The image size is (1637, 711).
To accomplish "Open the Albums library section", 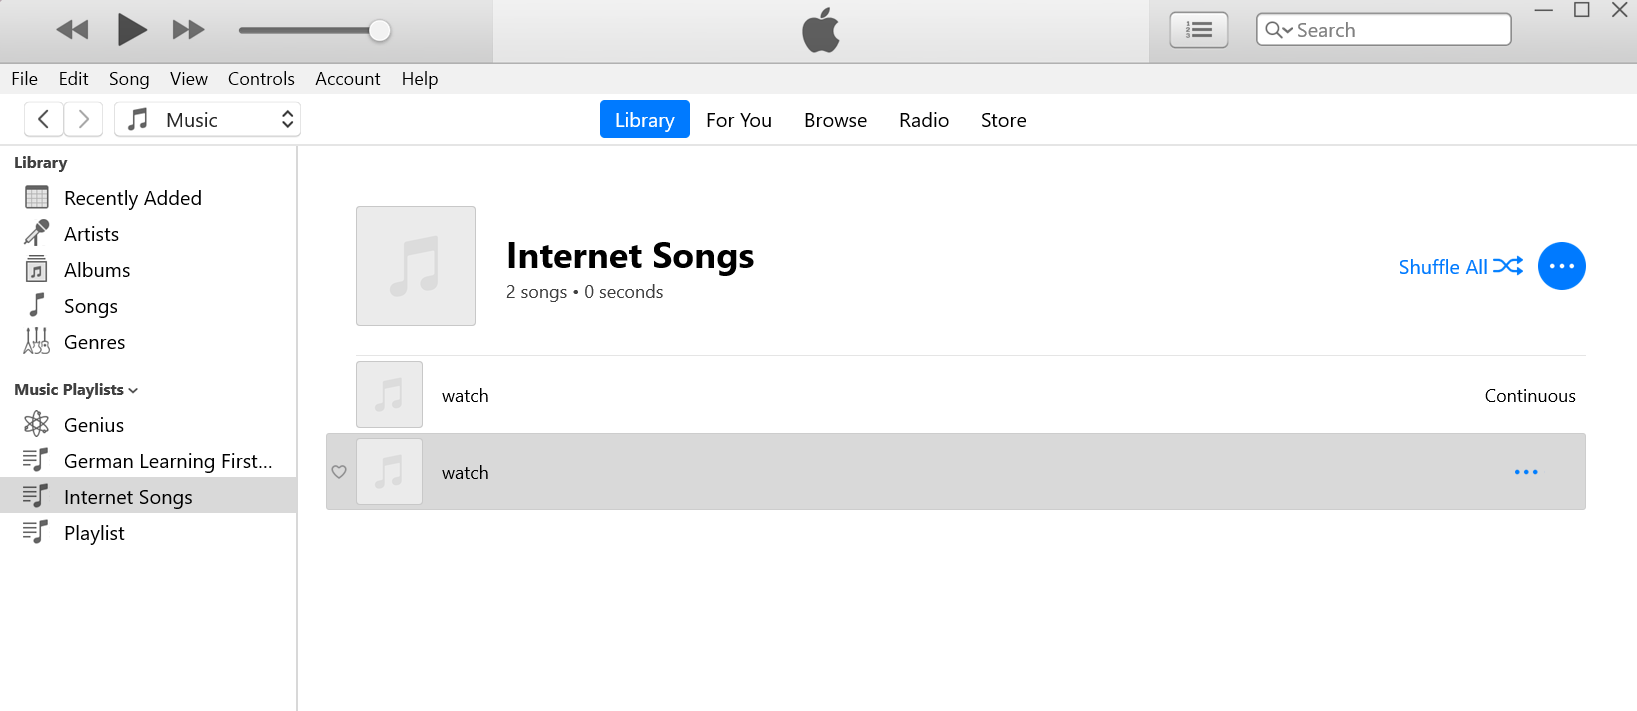I will tap(96, 269).
